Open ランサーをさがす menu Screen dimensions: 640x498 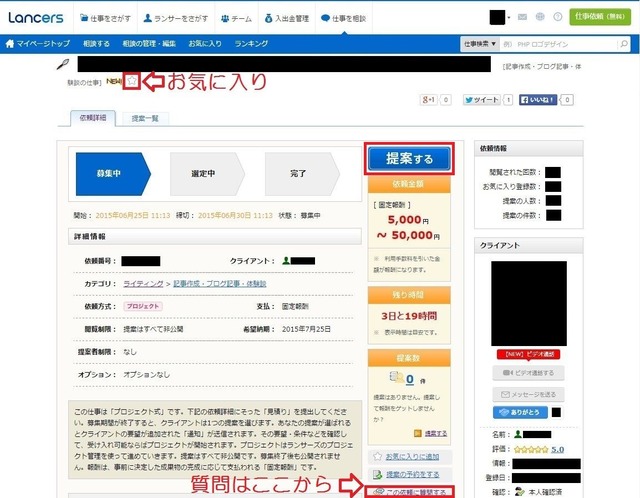point(176,18)
